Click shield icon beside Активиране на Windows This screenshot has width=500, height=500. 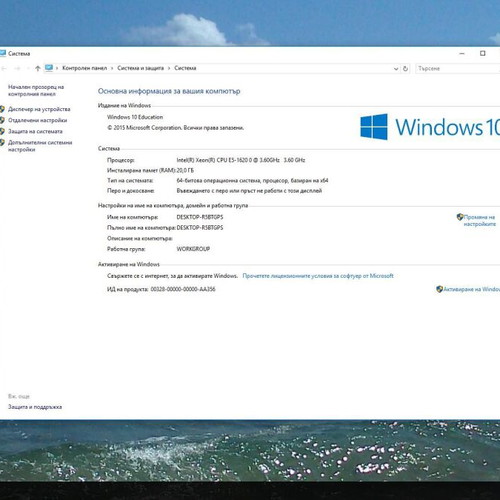[439, 289]
